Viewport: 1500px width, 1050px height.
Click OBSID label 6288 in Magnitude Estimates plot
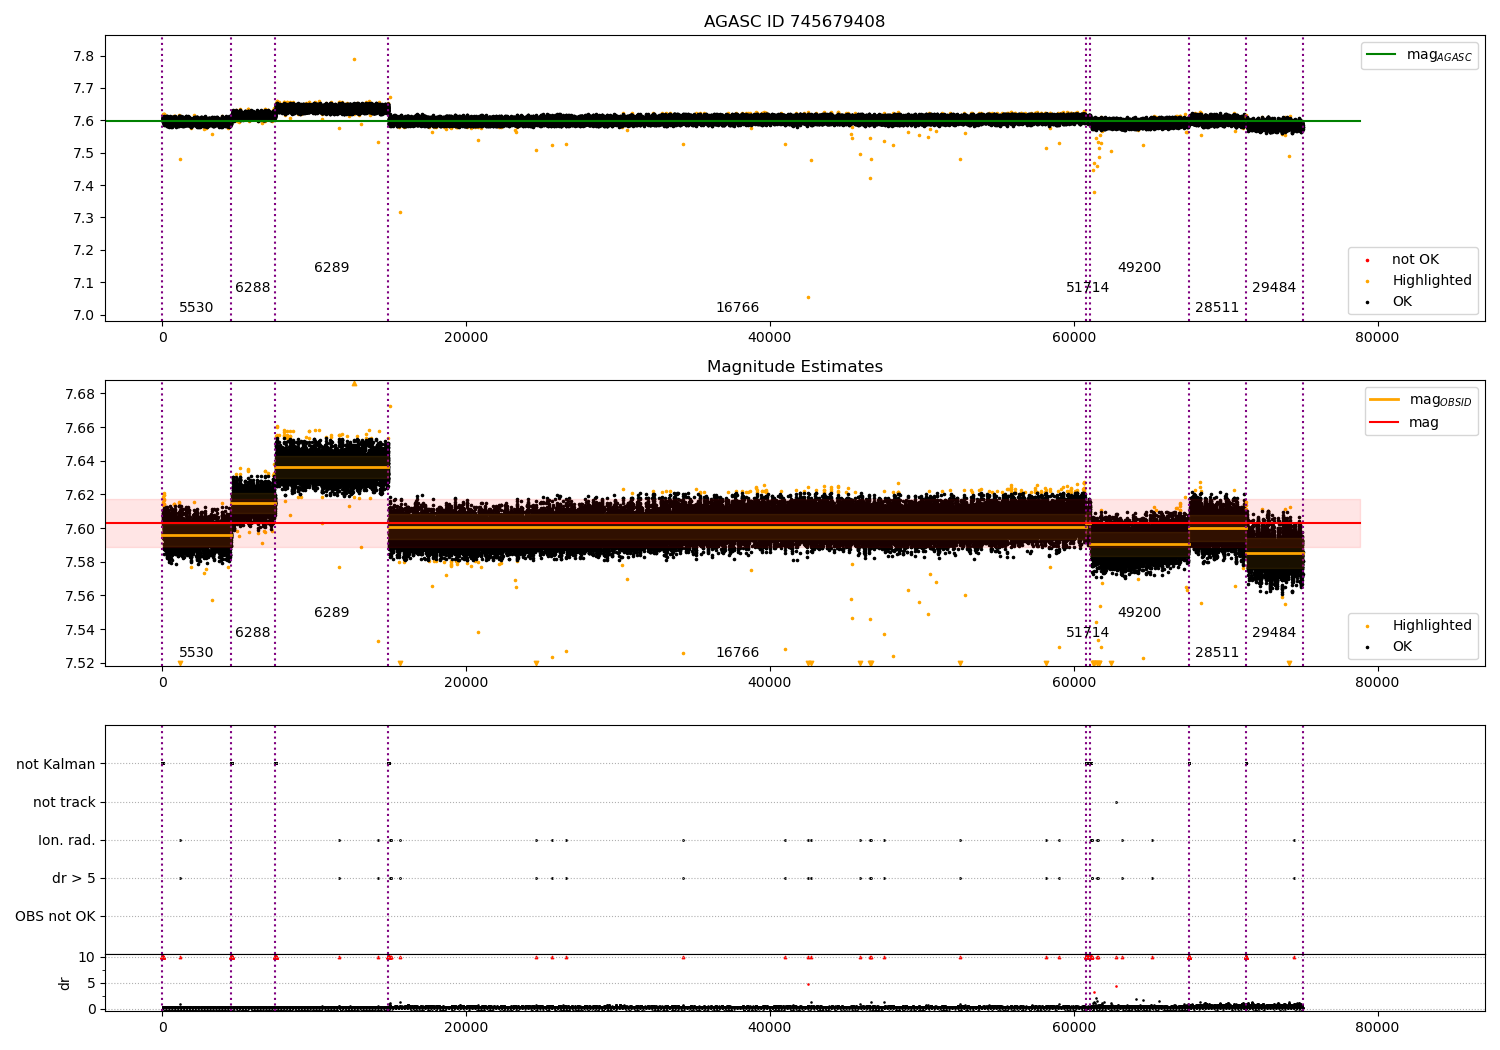(x=253, y=633)
